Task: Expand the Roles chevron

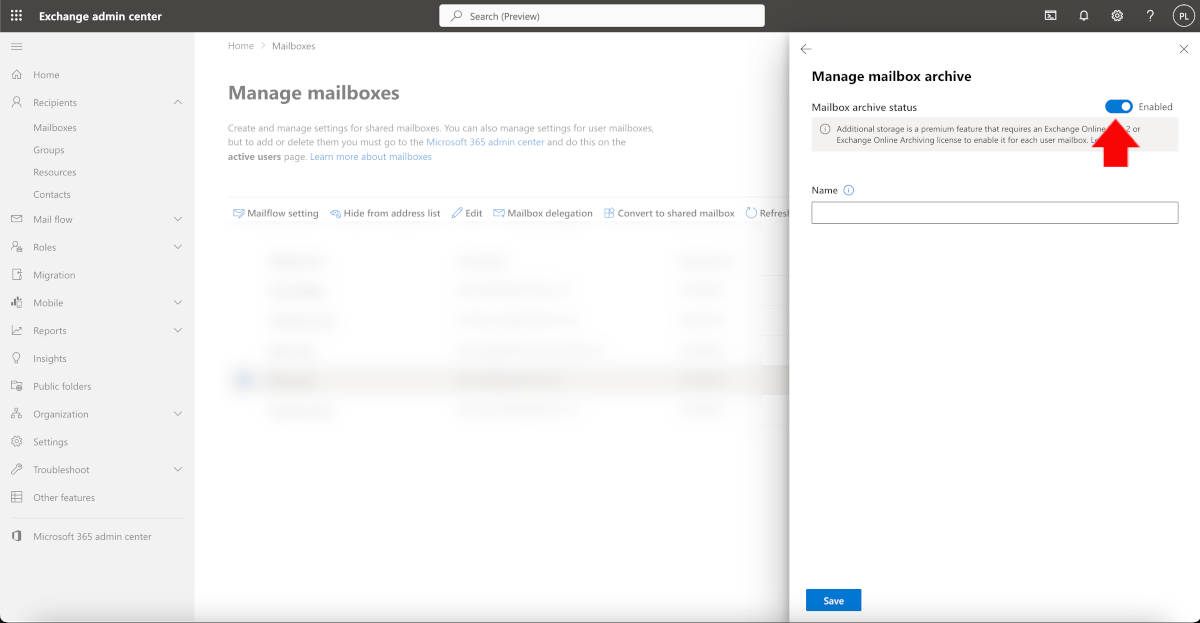Action: click(178, 247)
